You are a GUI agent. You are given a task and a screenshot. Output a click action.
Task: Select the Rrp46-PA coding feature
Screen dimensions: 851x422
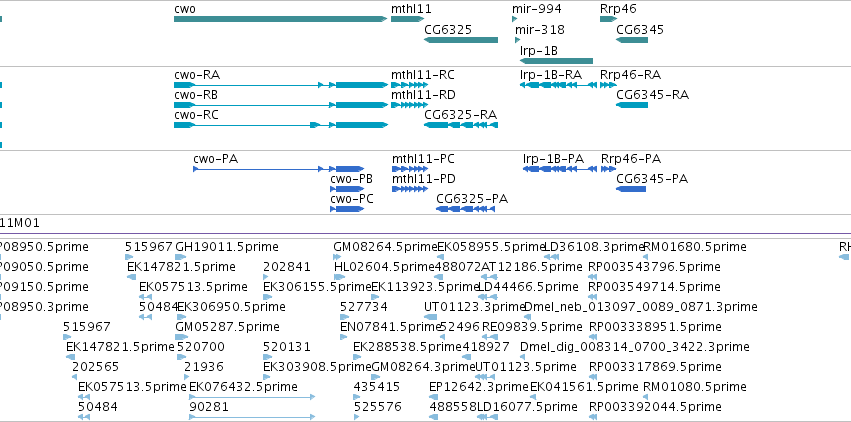(608, 169)
